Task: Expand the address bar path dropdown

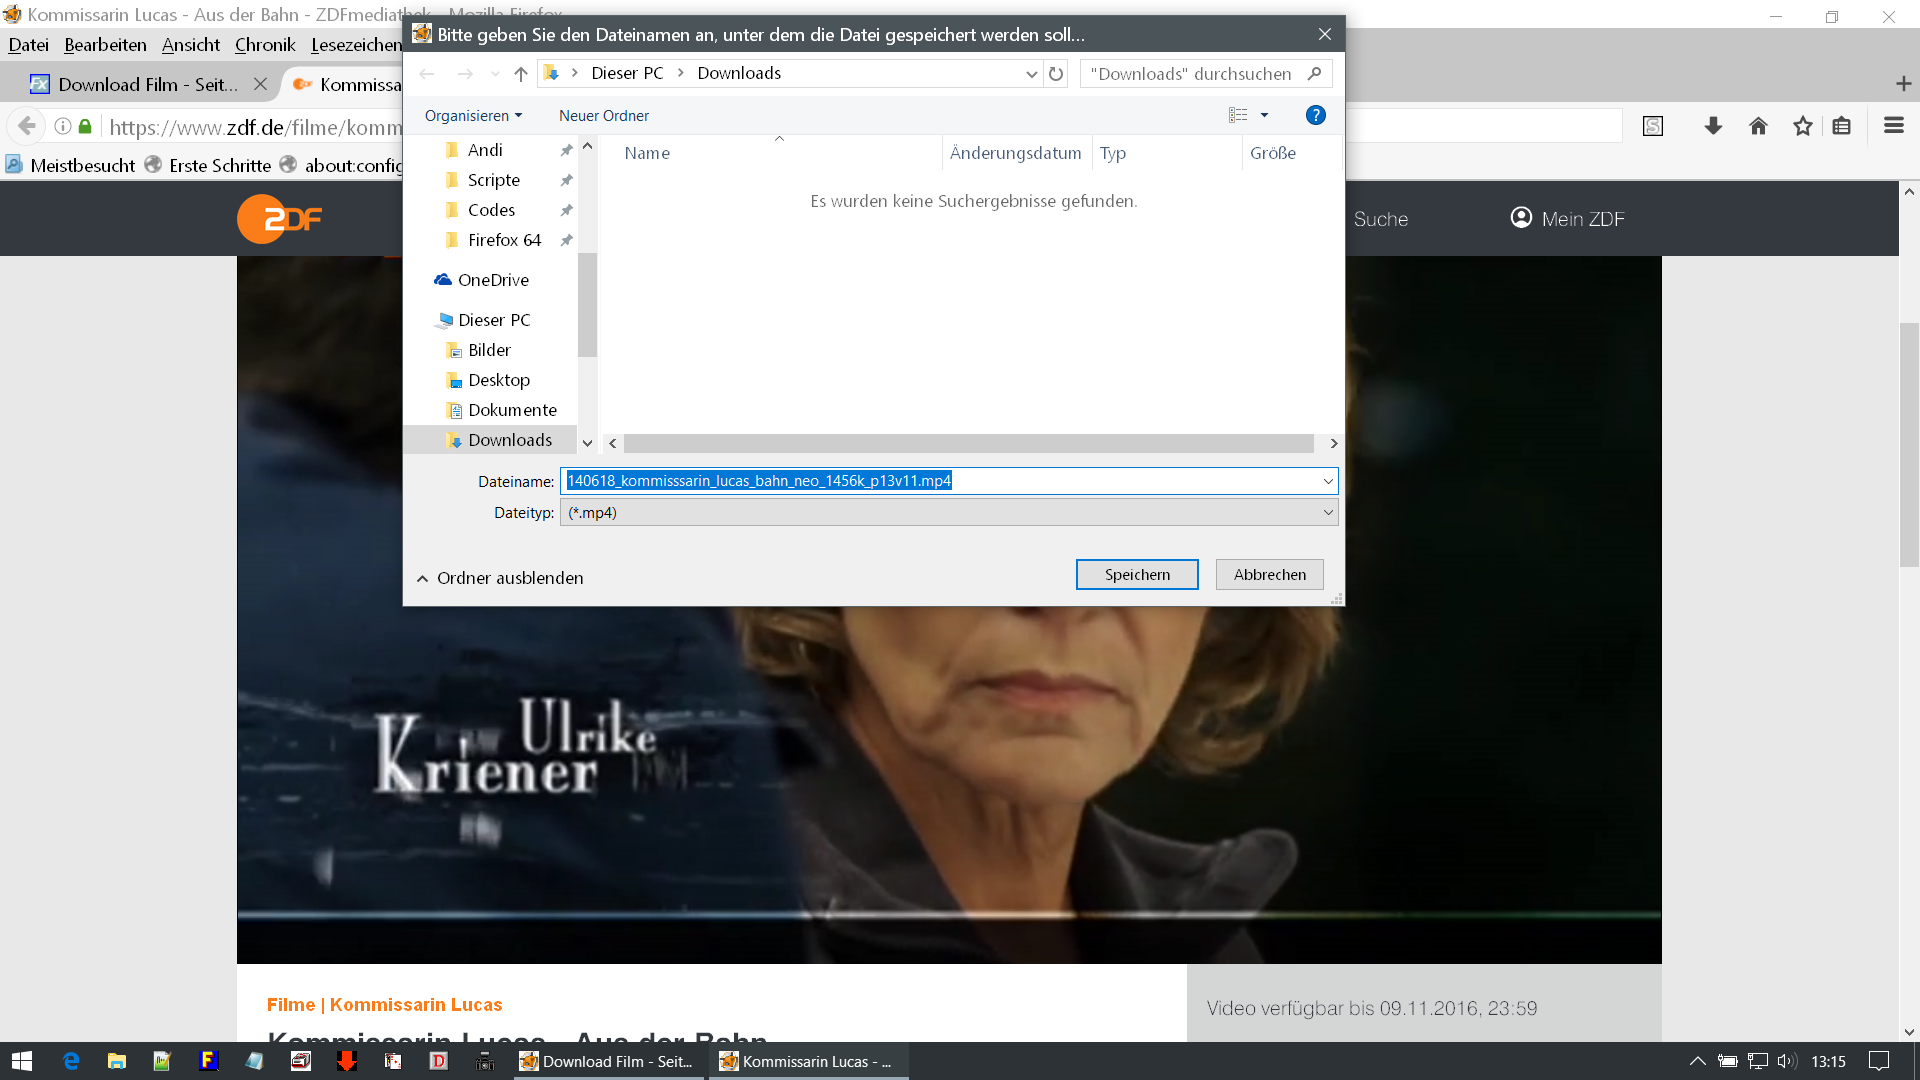Action: click(x=1031, y=74)
